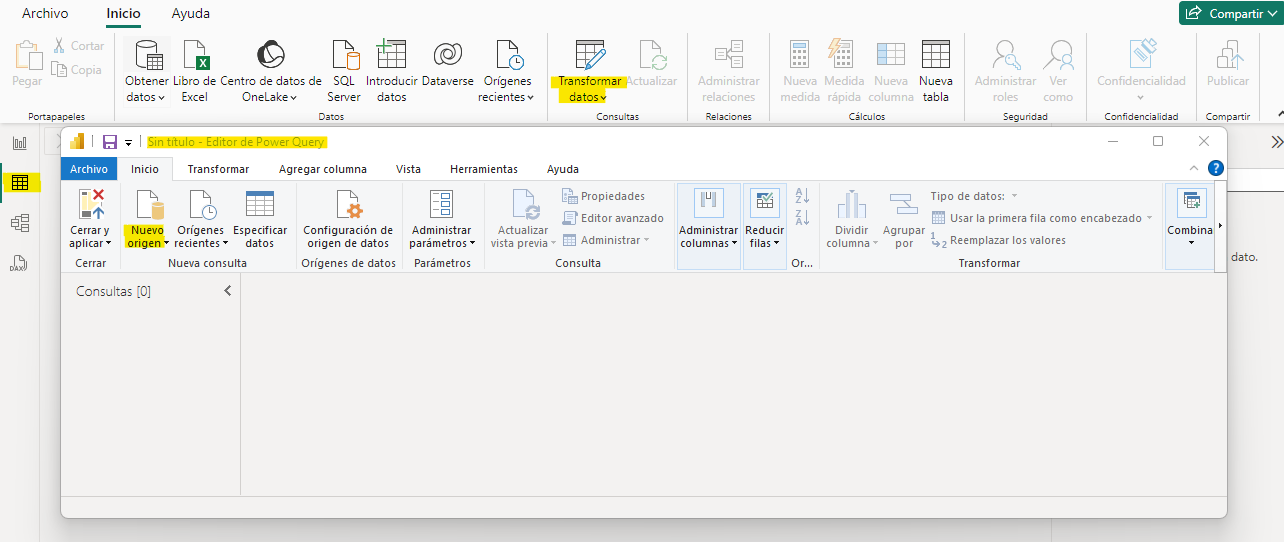Open Orígenes recientes in Power Query ribbon

201,218
